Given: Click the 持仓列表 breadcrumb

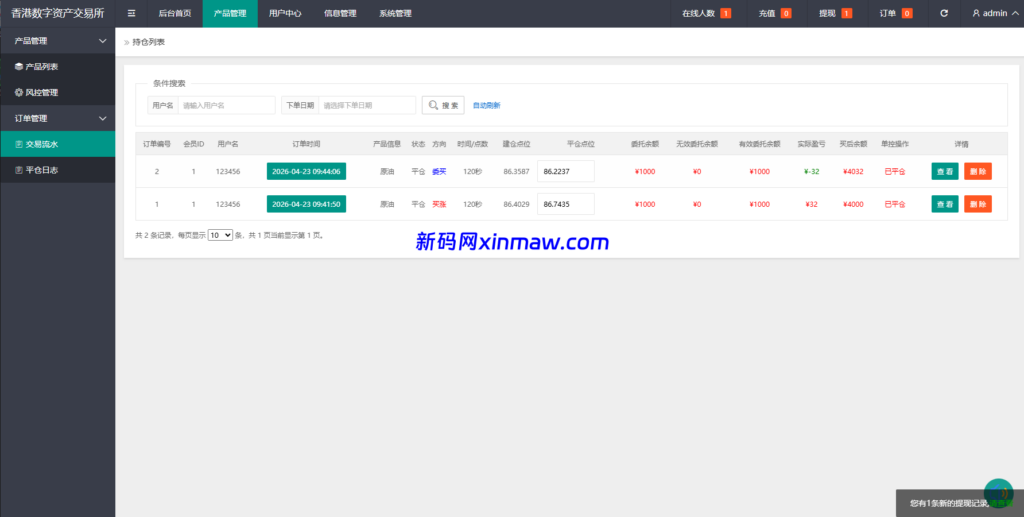Looking at the screenshot, I should (x=149, y=42).
